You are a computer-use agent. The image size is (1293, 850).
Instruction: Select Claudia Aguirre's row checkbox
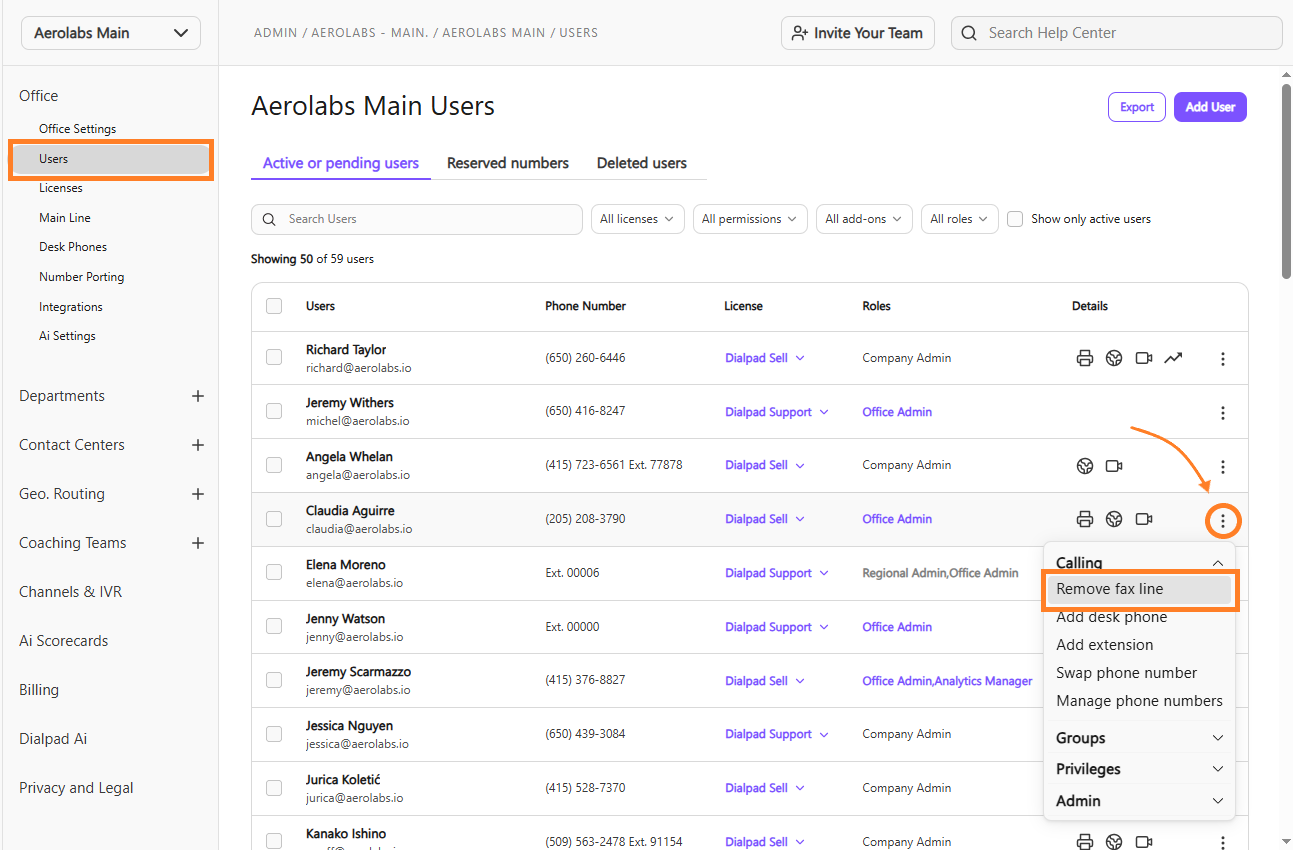point(274,519)
